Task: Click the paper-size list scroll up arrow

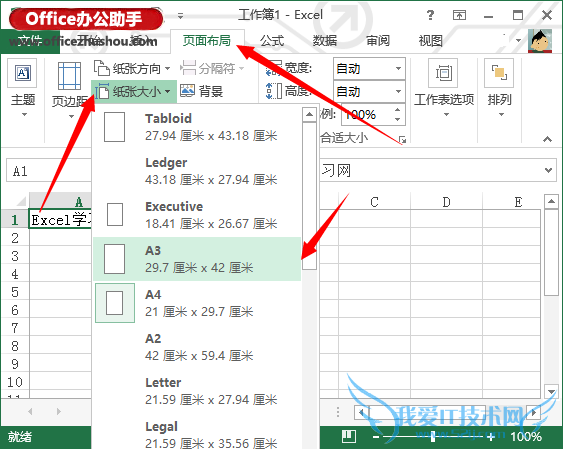Action: pyautogui.click(x=309, y=114)
